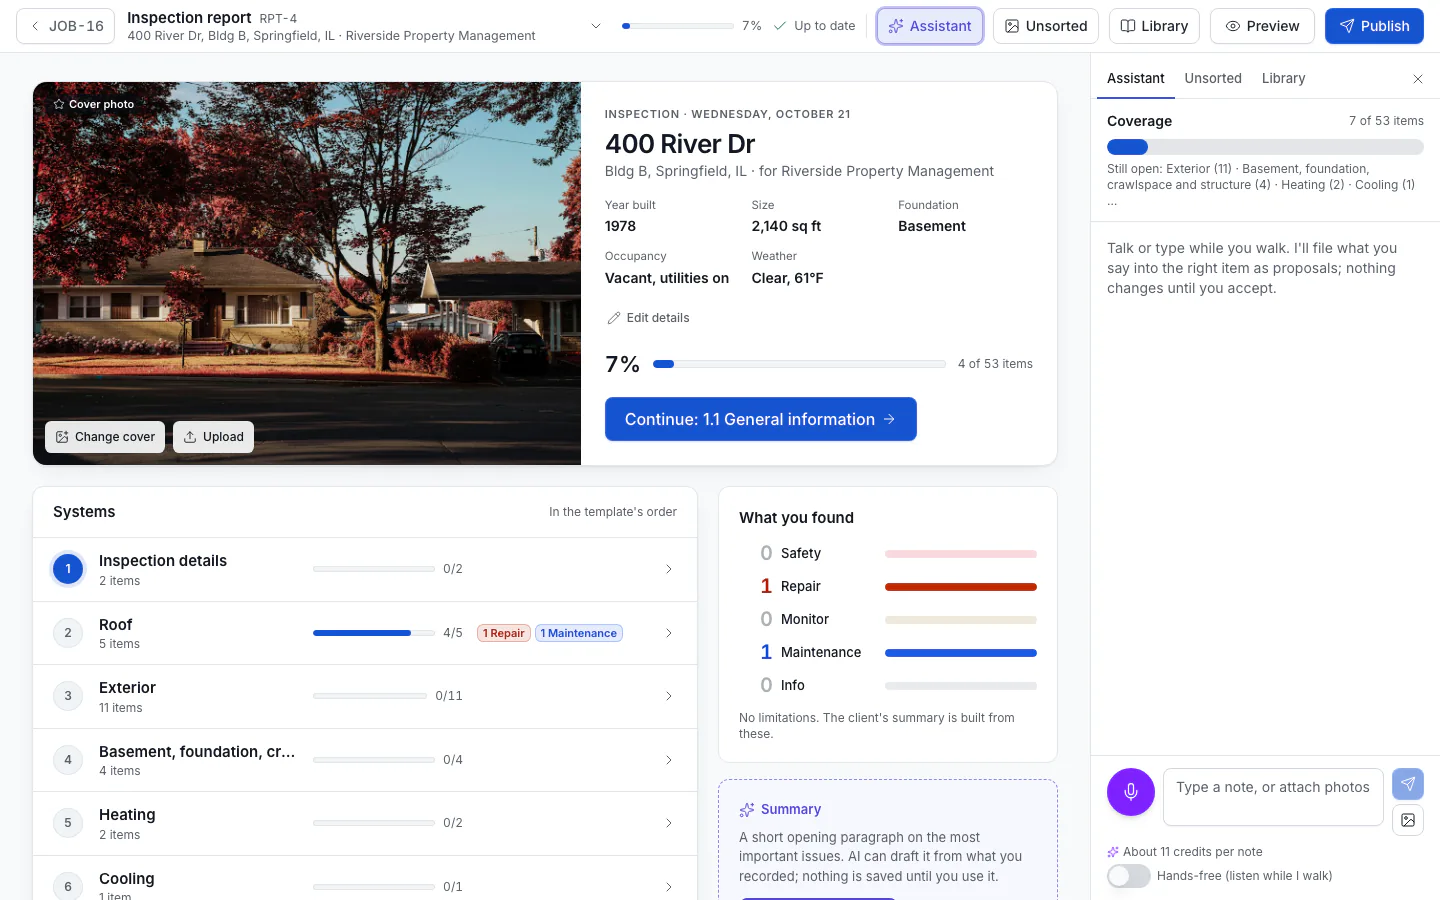The height and width of the screenshot is (900, 1440).
Task: Expand the Roof system row chevron
Action: point(669,633)
